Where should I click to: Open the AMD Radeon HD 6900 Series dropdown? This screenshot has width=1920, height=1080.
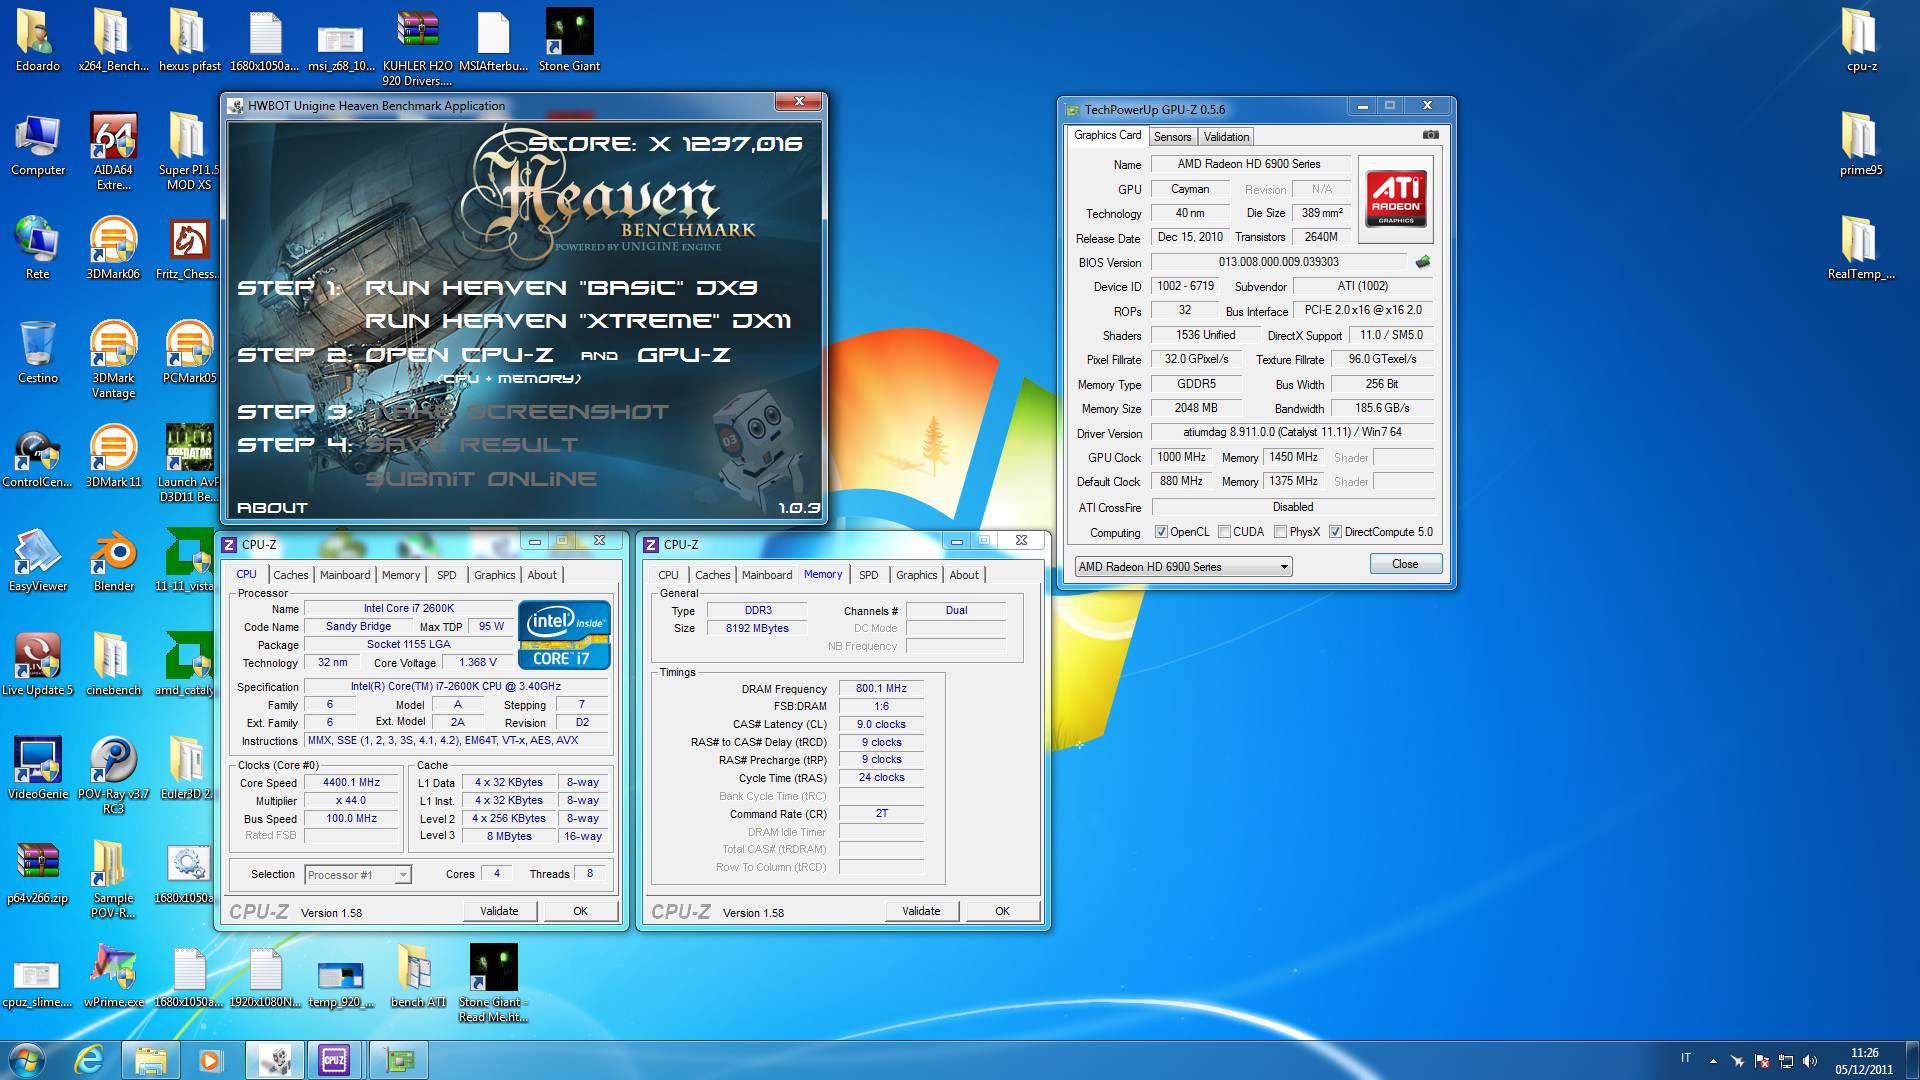1183,567
